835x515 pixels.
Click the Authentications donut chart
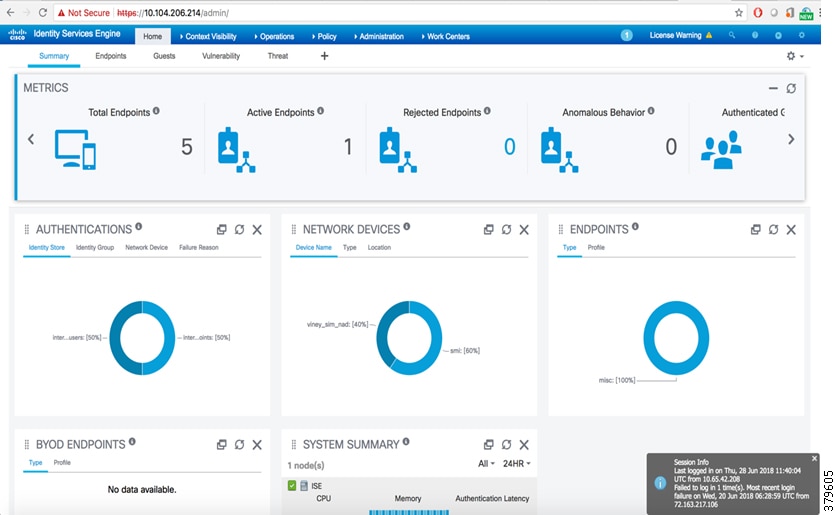[x=142, y=338]
